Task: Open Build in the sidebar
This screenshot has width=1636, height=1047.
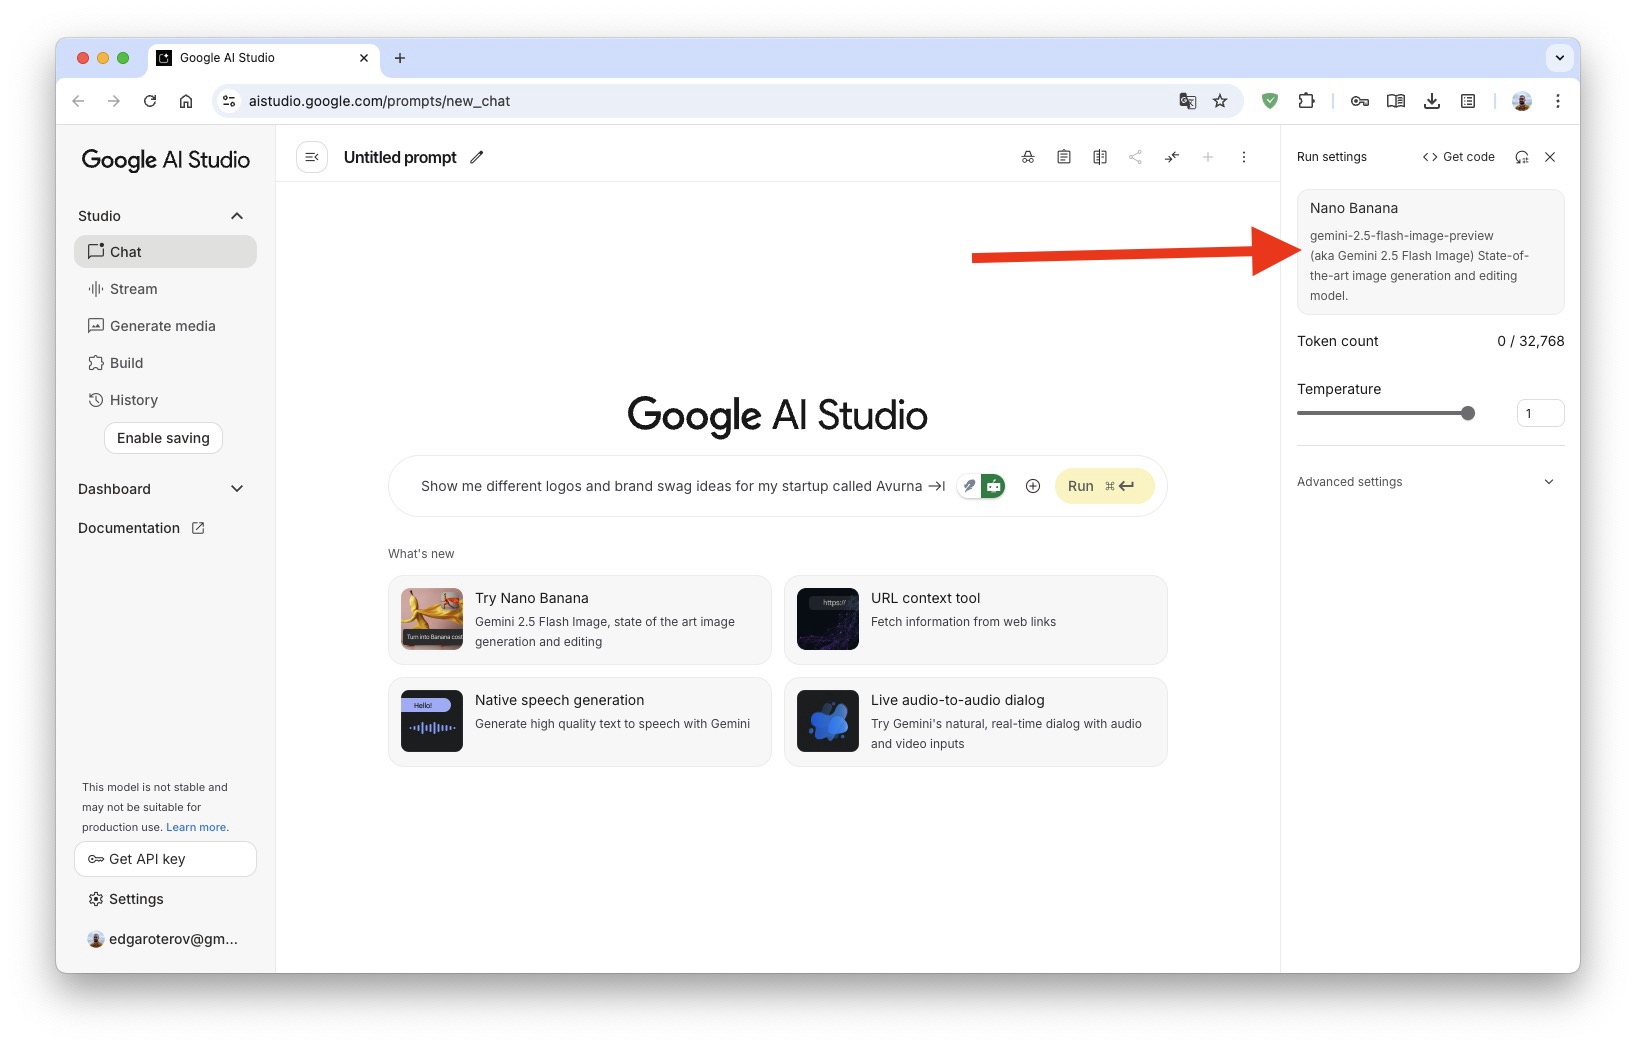Action: point(165,363)
